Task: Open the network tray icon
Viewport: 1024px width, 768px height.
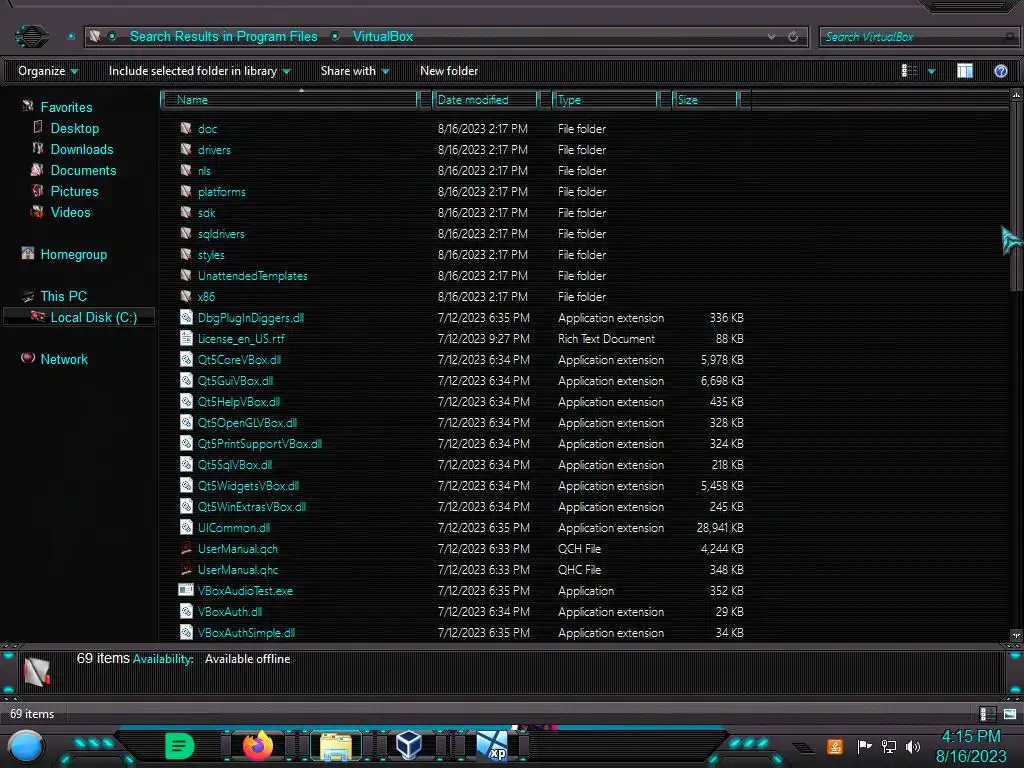Action: coord(889,746)
